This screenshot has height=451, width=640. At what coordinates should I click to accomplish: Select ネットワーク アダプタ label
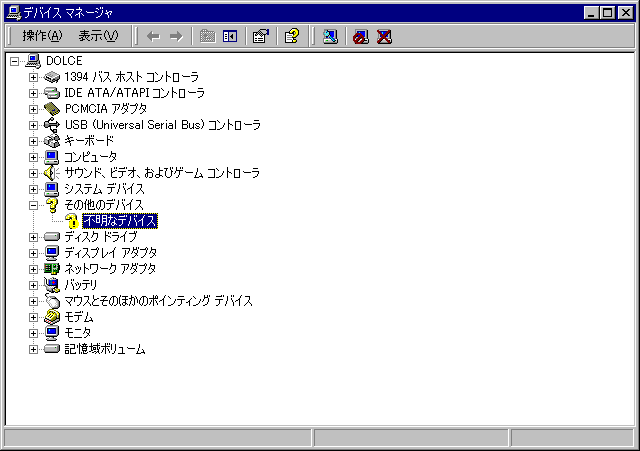point(110,269)
